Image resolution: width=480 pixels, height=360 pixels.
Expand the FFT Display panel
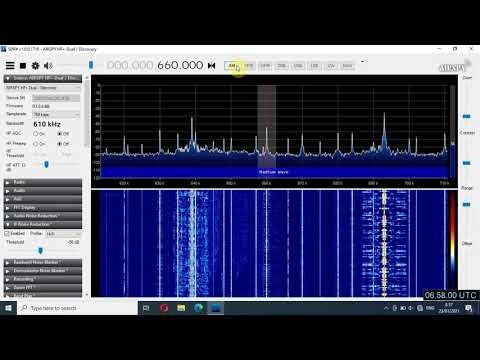[43, 207]
